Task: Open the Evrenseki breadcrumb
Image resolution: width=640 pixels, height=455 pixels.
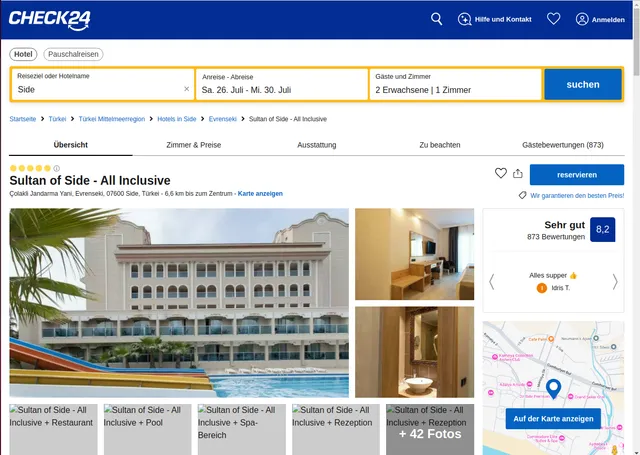Action: 222,119
